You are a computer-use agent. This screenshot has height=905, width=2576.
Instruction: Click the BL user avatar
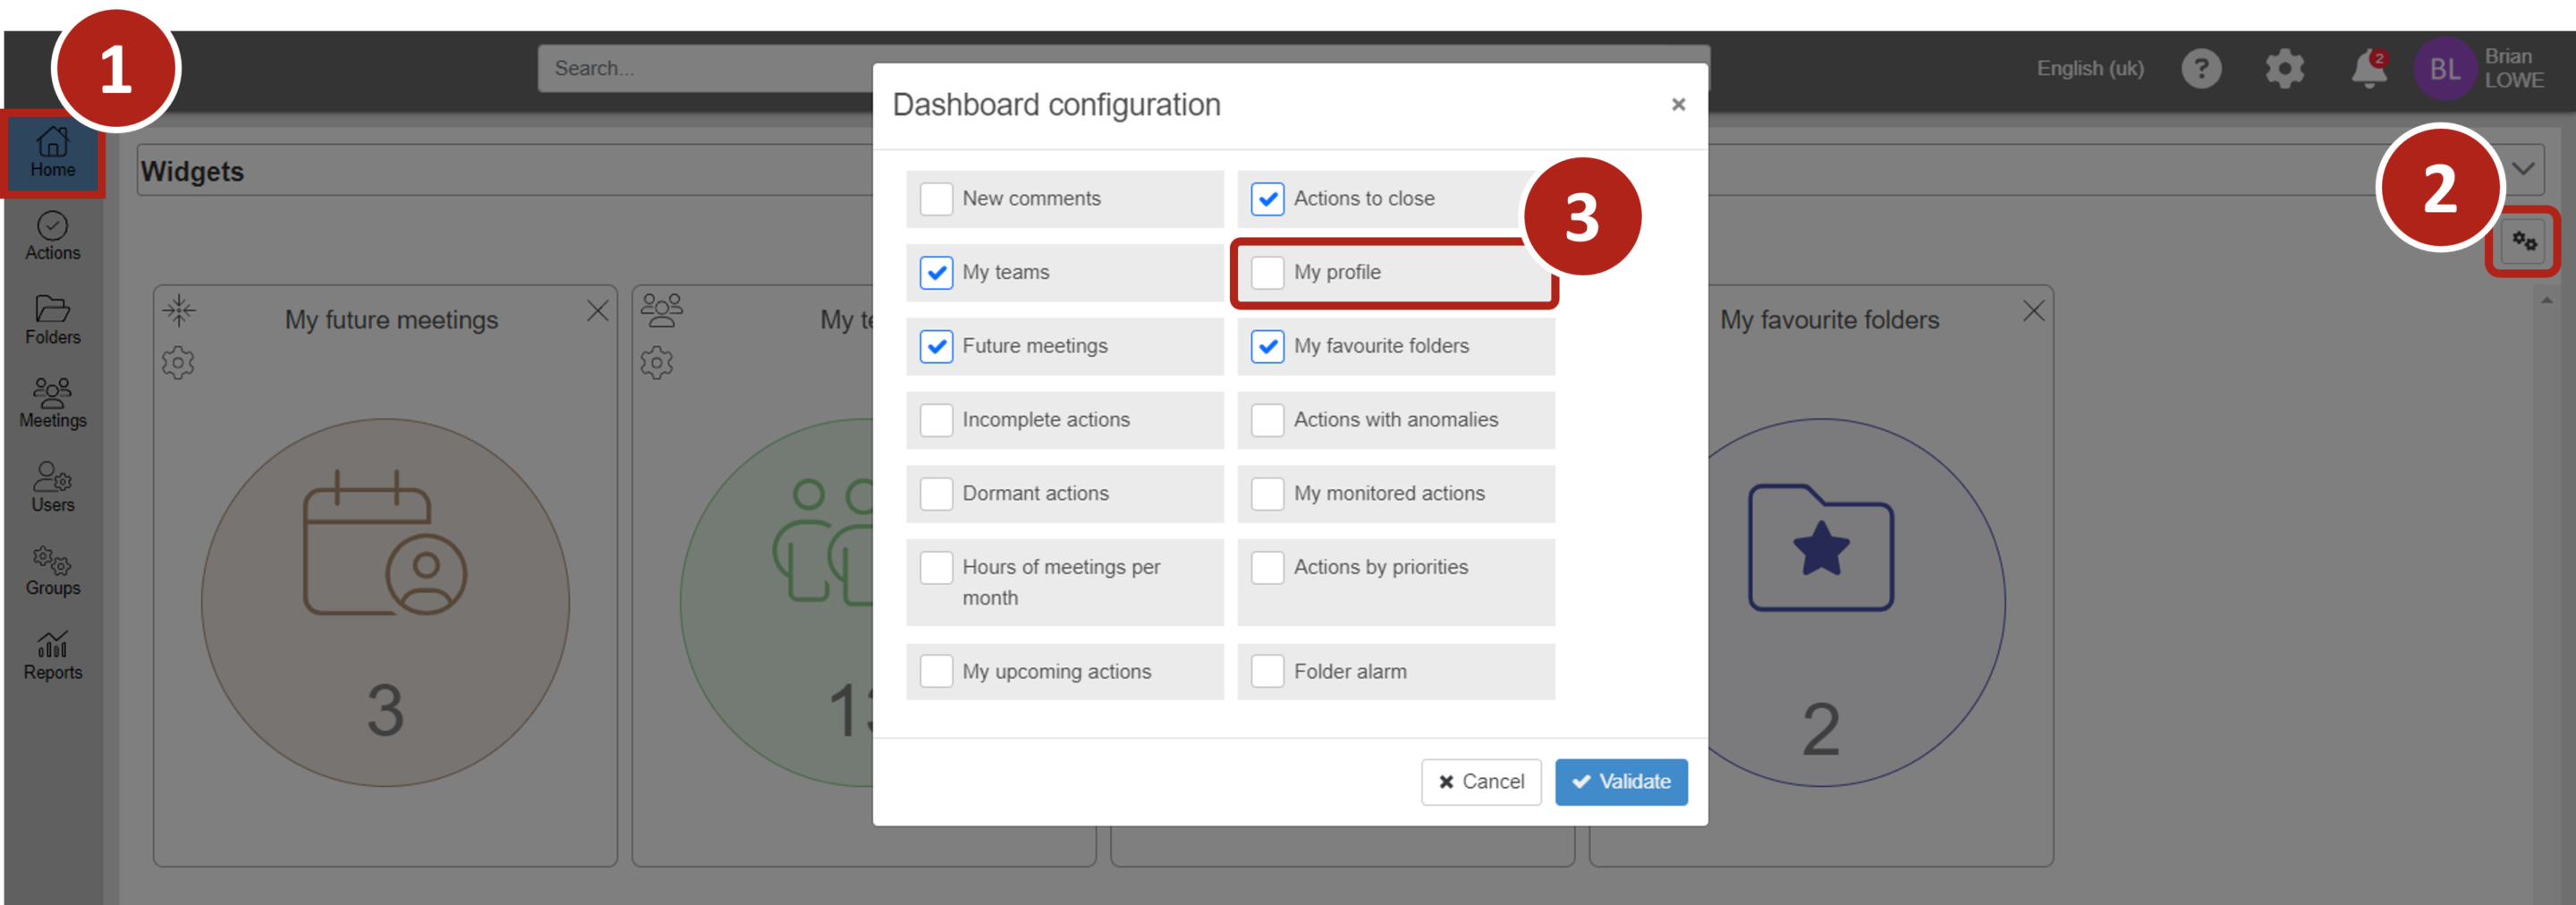click(2444, 69)
